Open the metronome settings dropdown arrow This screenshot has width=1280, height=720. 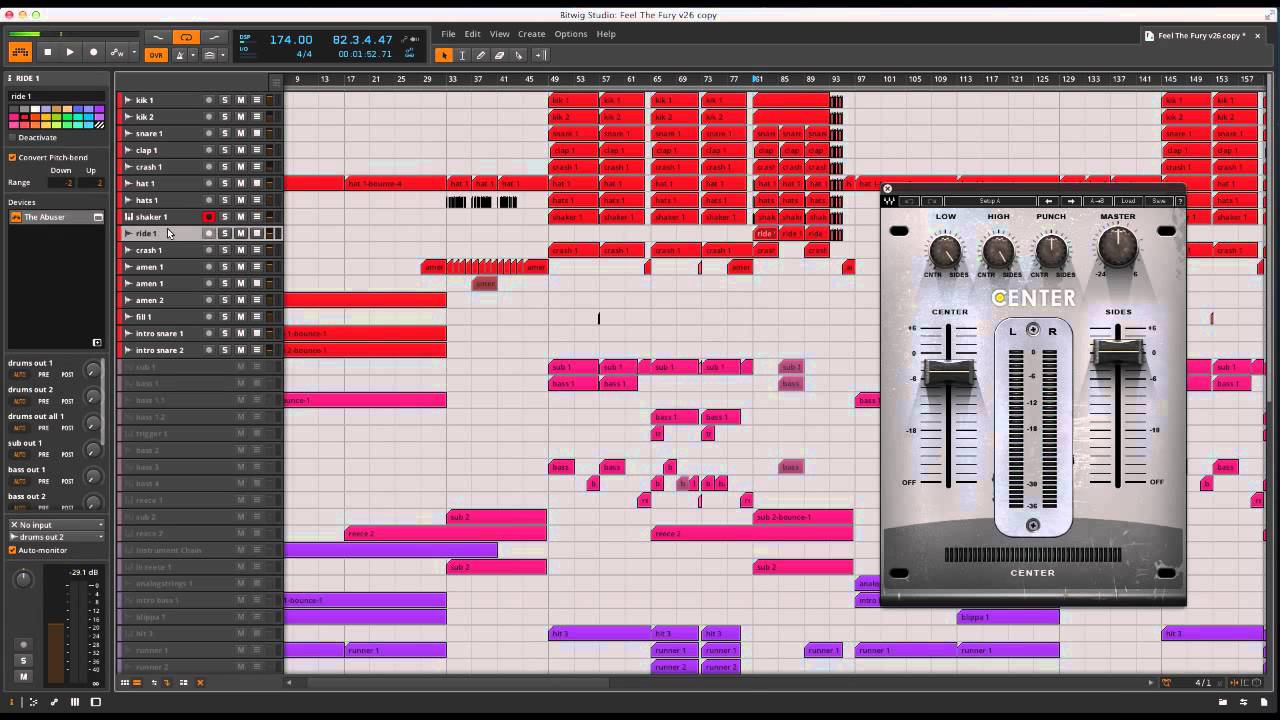pyautogui.click(x=192, y=55)
